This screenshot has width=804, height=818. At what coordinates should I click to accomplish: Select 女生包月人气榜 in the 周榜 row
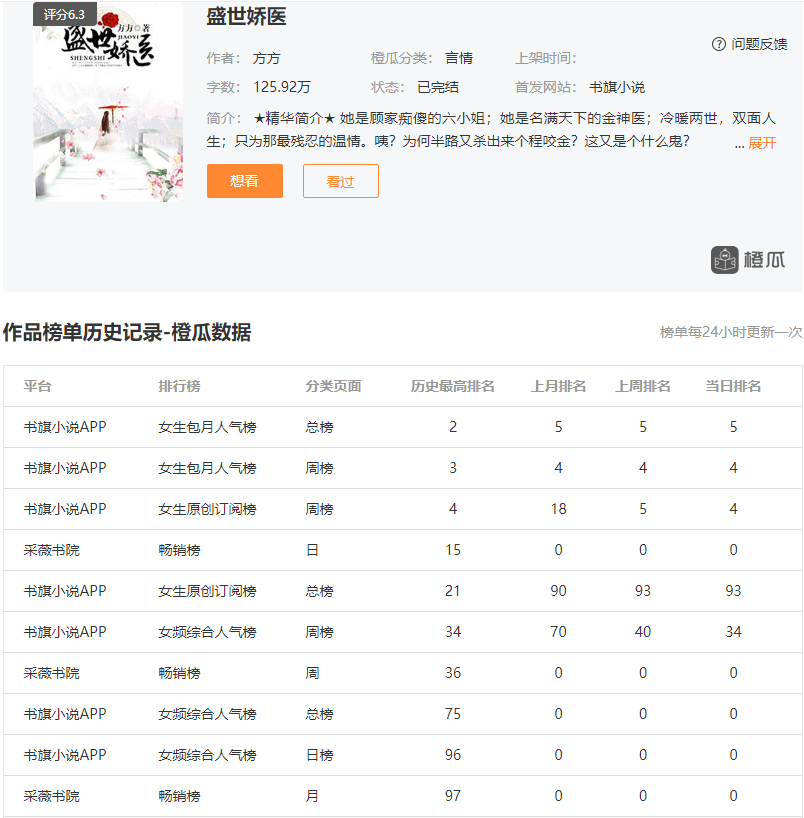(x=208, y=468)
